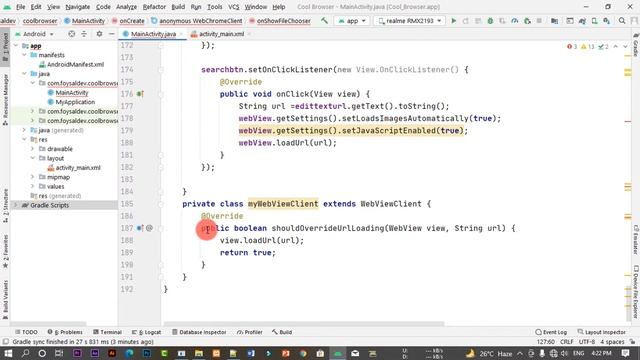Open Project panel gear settings
The image size is (640, 360).
click(99, 34)
